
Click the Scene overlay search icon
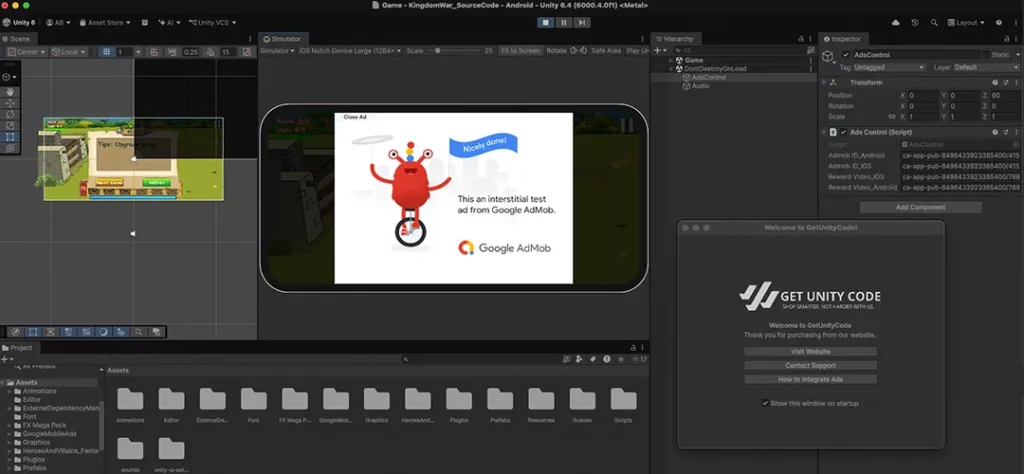point(138,332)
